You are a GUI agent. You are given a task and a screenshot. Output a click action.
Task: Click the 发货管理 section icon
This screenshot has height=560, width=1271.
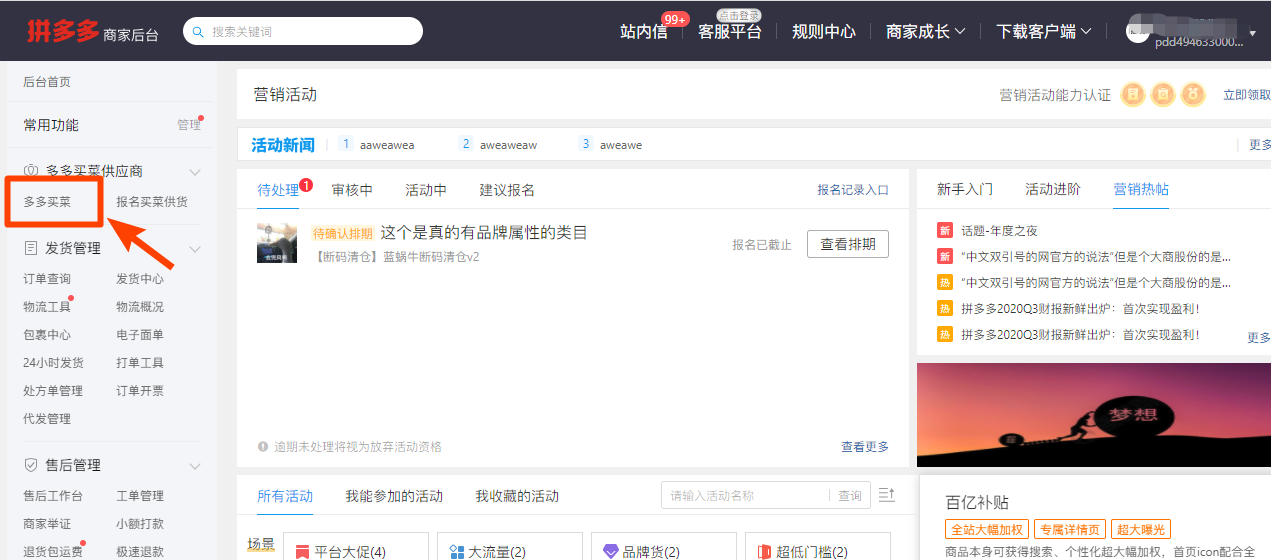click(x=31, y=248)
